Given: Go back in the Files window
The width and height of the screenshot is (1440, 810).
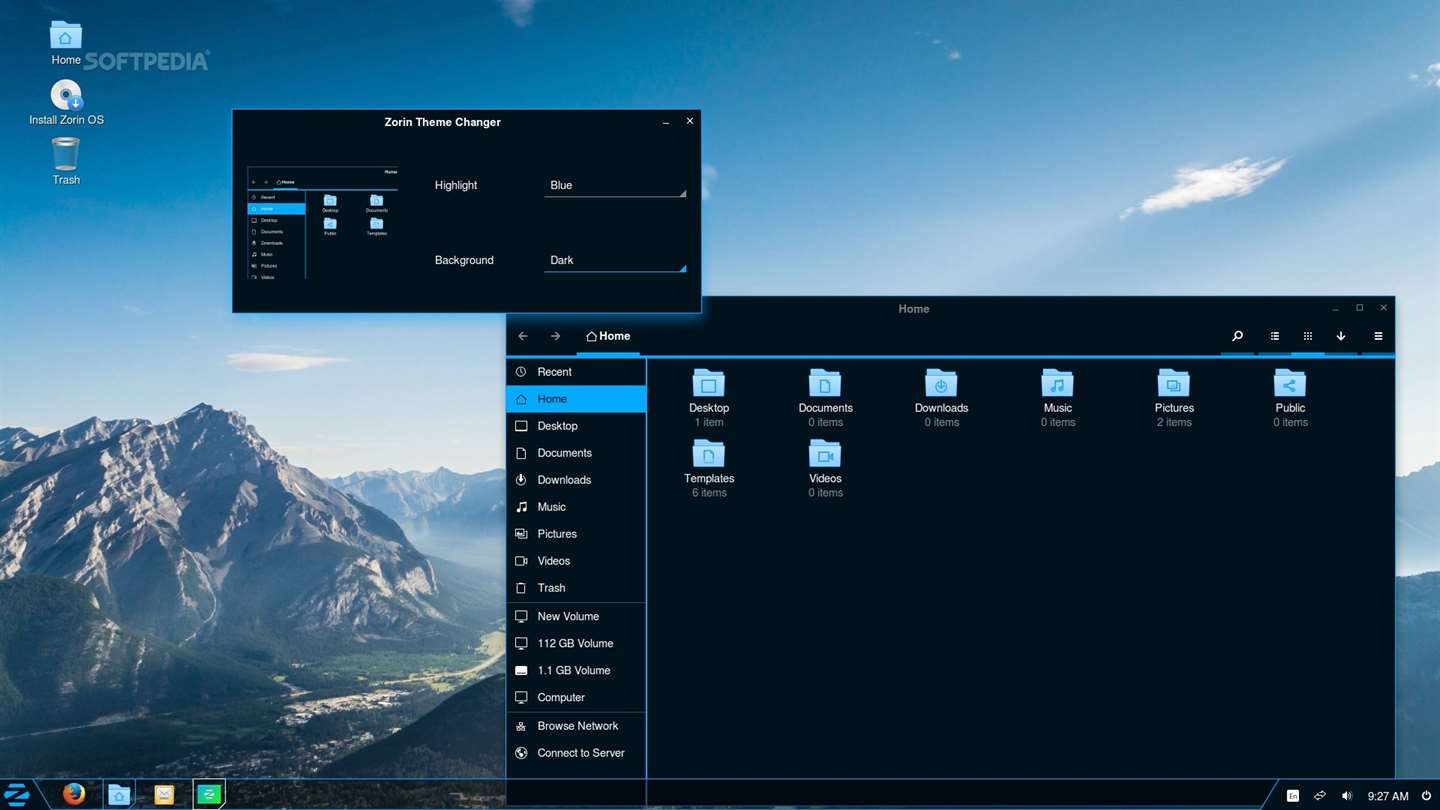Looking at the screenshot, I should pyautogui.click(x=523, y=336).
